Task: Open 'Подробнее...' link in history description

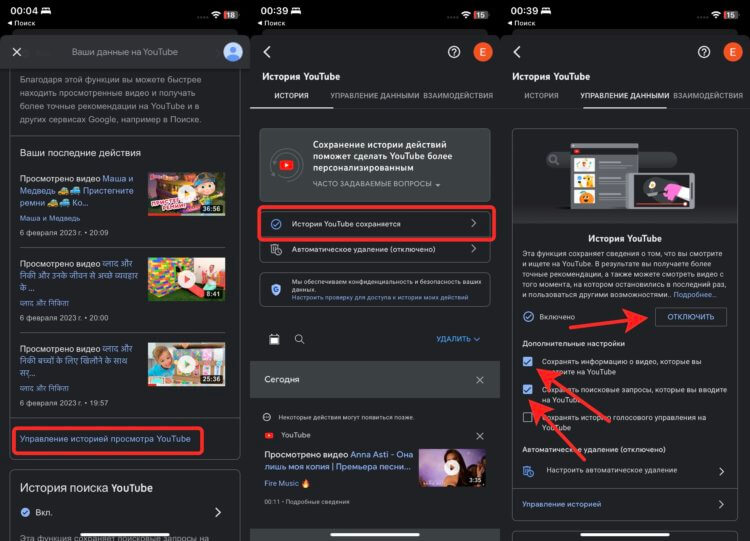Action: [695, 295]
